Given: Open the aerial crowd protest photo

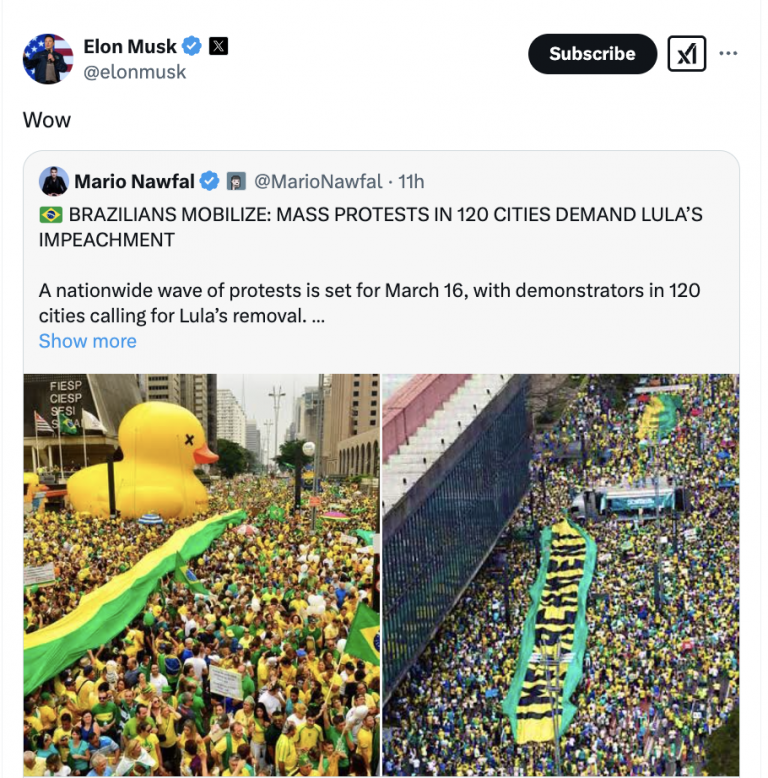Looking at the screenshot, I should click(560, 574).
